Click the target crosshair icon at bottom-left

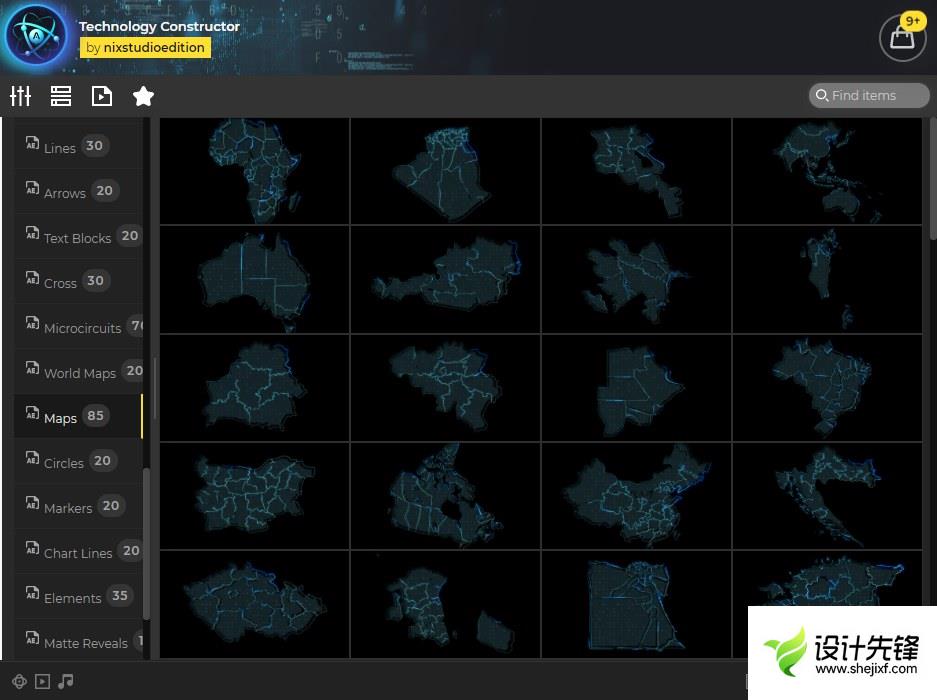[x=19, y=681]
